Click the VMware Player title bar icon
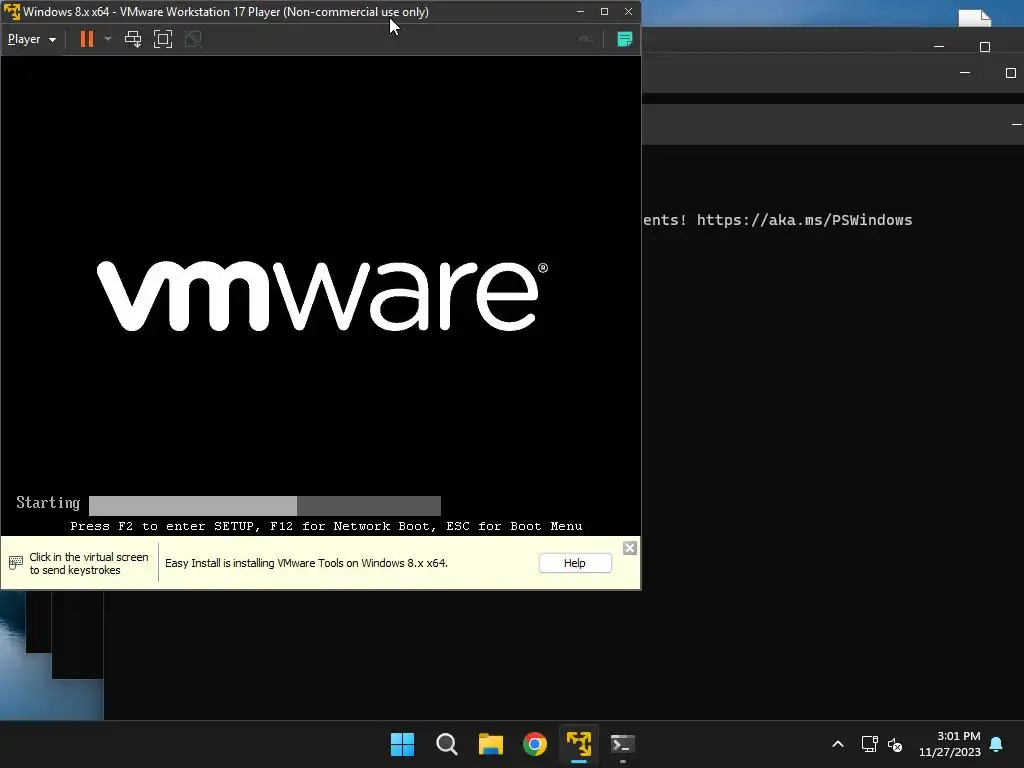 point(12,12)
